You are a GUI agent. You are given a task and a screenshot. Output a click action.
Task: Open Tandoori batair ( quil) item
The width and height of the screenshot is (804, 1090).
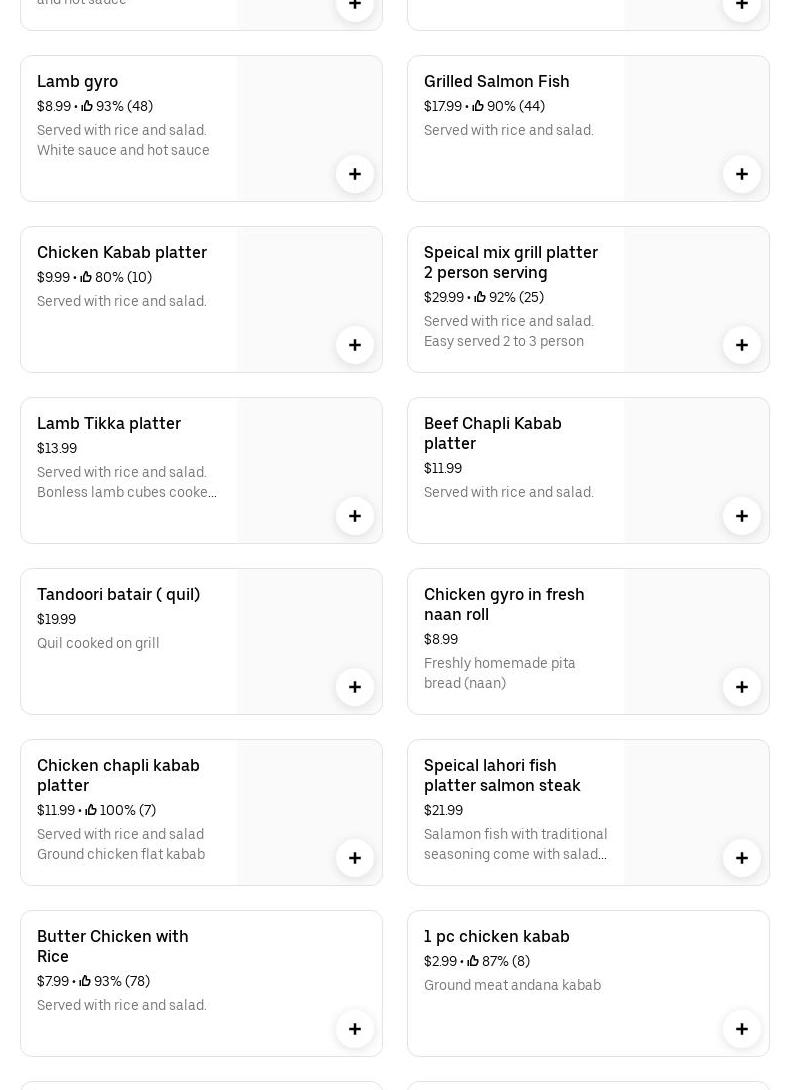point(118,595)
